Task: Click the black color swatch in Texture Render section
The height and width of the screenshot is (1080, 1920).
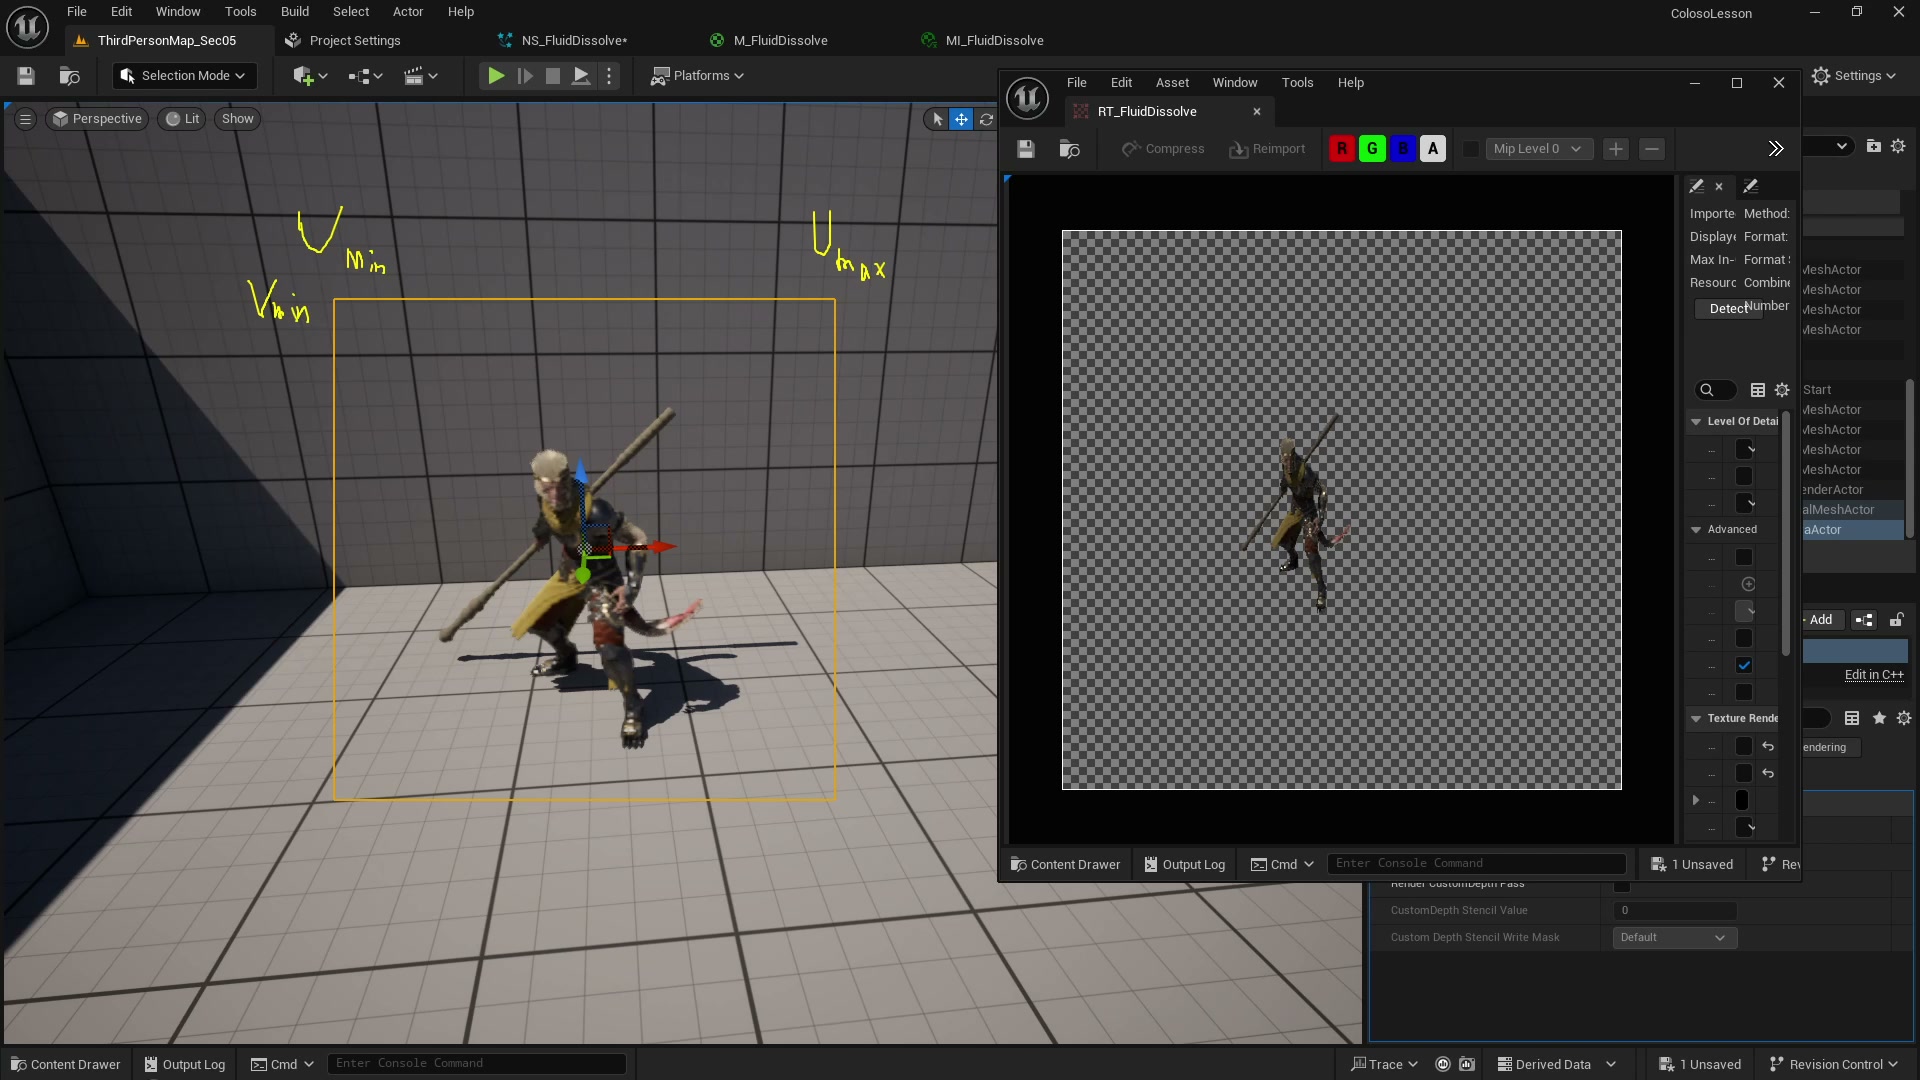Action: [1742, 801]
